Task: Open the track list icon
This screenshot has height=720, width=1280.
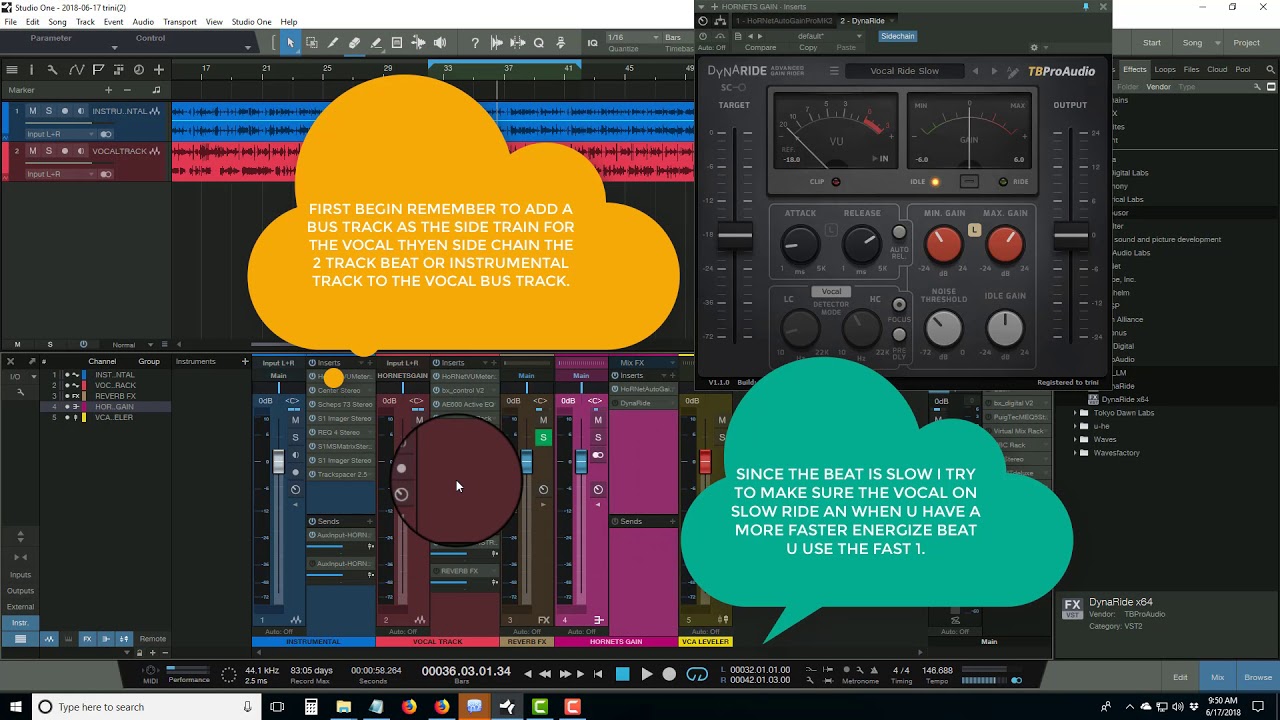Action: point(12,70)
